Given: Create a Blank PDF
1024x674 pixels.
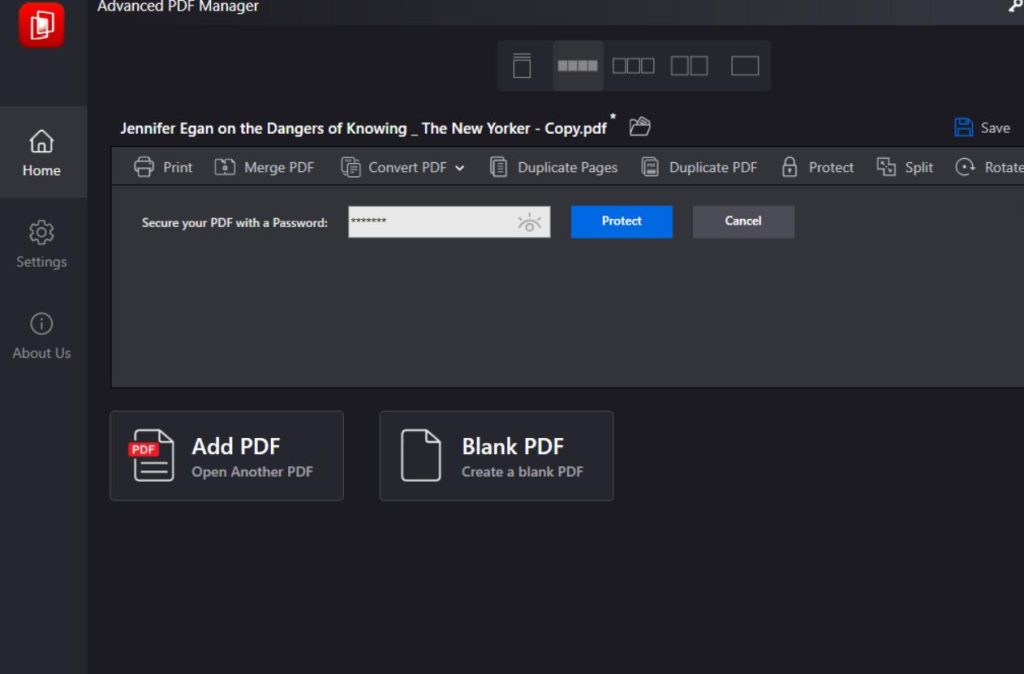Looking at the screenshot, I should tap(496, 456).
